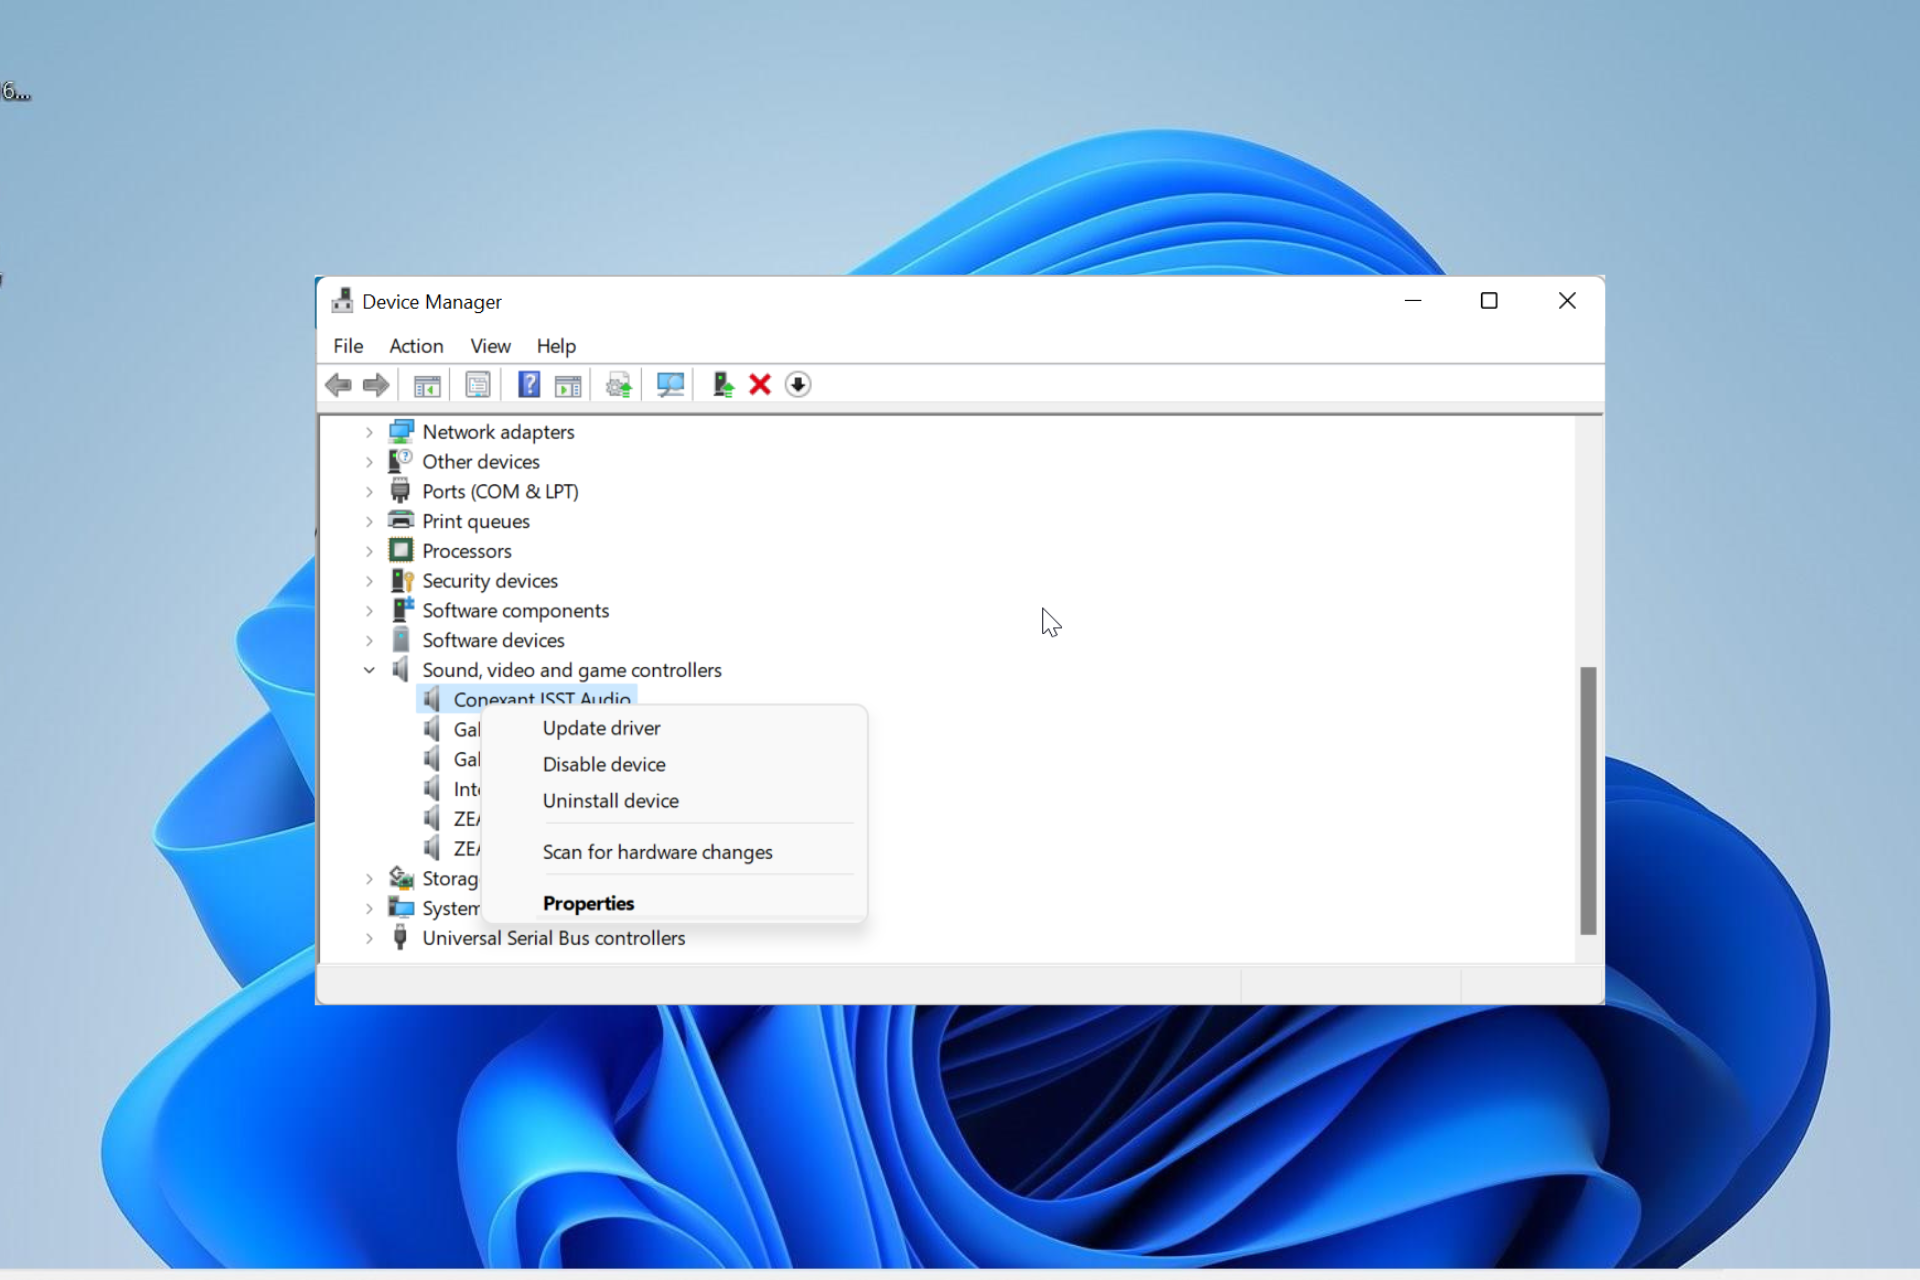1920x1280 pixels.
Task: Select Update driver from context menu
Action: pos(600,727)
